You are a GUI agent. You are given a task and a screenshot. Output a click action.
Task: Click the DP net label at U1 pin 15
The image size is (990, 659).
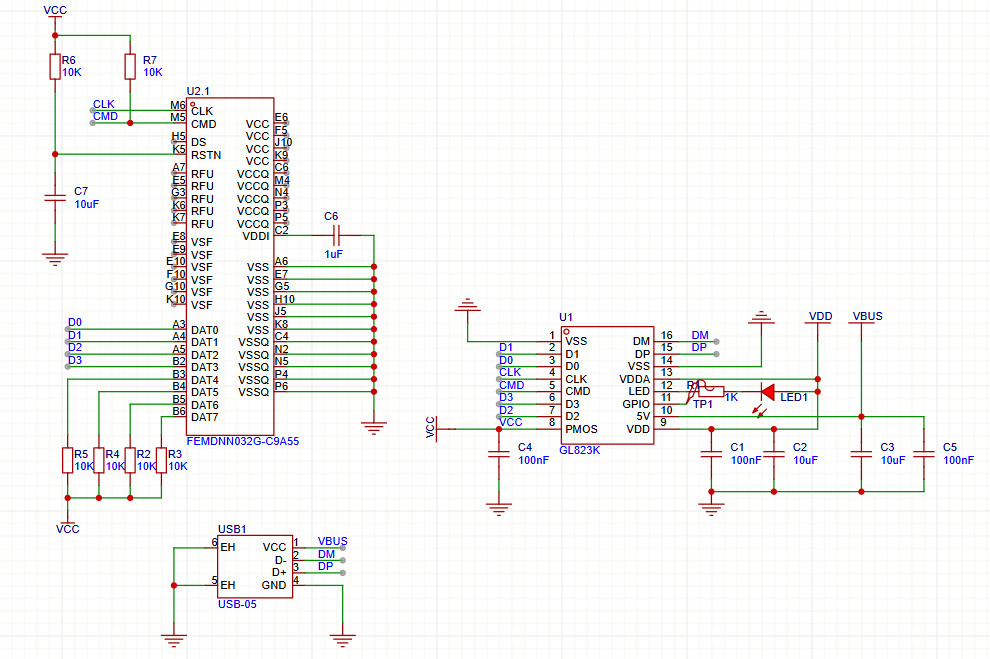click(x=699, y=347)
